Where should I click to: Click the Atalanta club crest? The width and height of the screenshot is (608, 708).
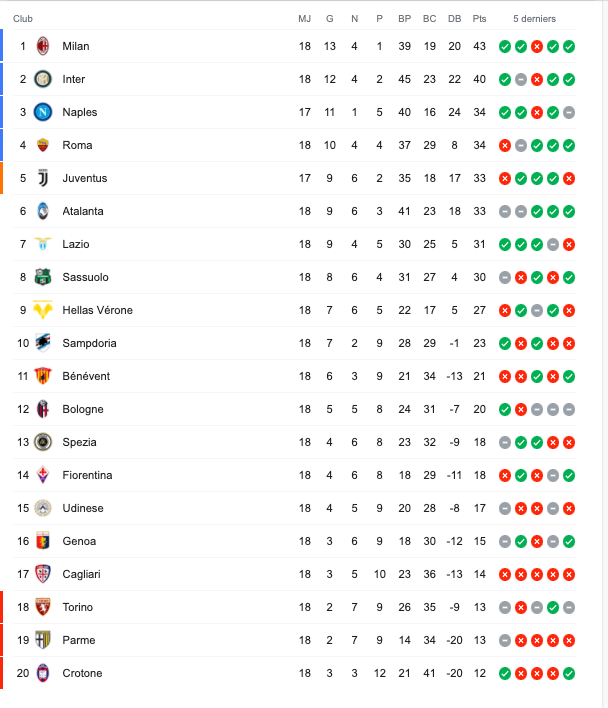click(x=43, y=211)
